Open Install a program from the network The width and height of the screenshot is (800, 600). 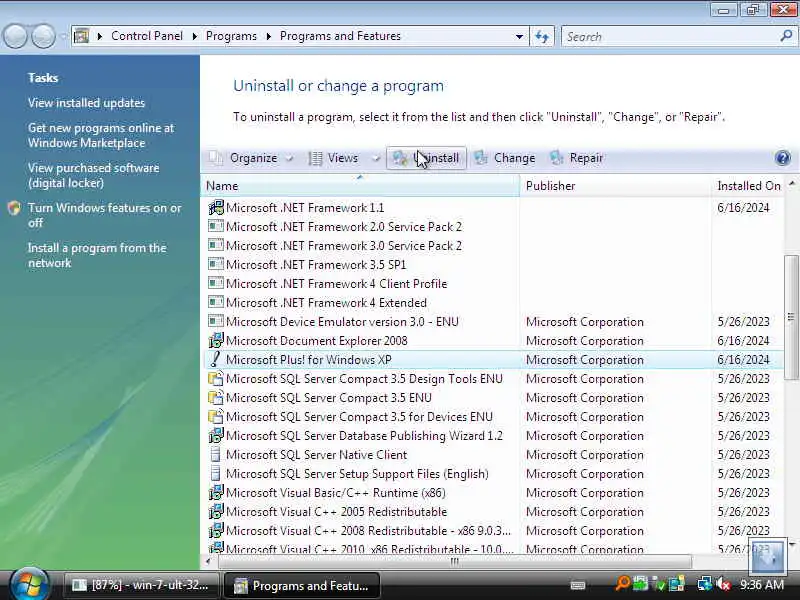point(97,255)
